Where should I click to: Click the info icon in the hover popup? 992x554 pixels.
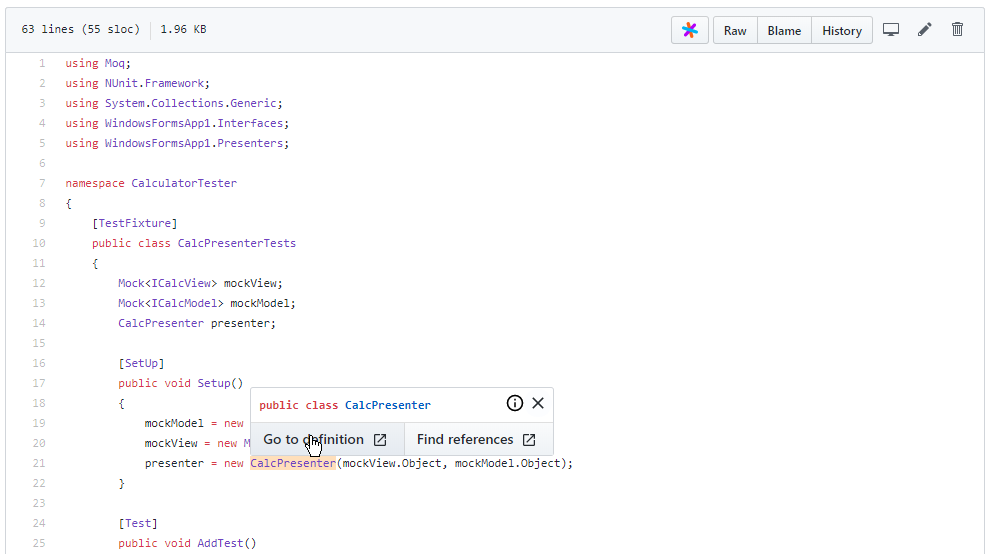click(515, 404)
